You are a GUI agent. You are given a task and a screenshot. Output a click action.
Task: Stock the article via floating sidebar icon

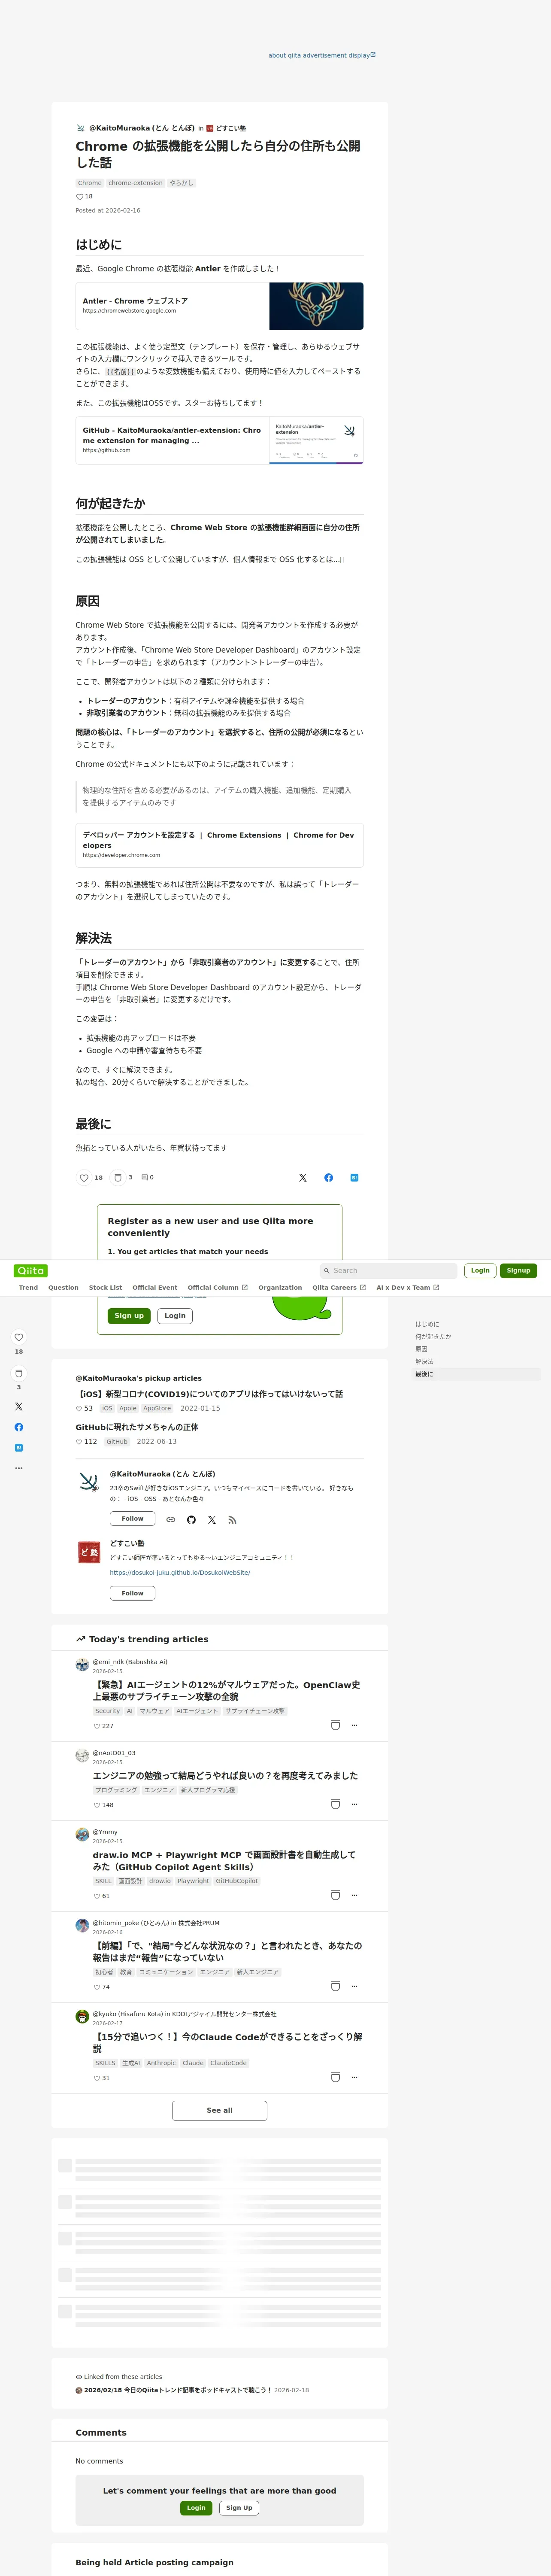(x=18, y=1373)
